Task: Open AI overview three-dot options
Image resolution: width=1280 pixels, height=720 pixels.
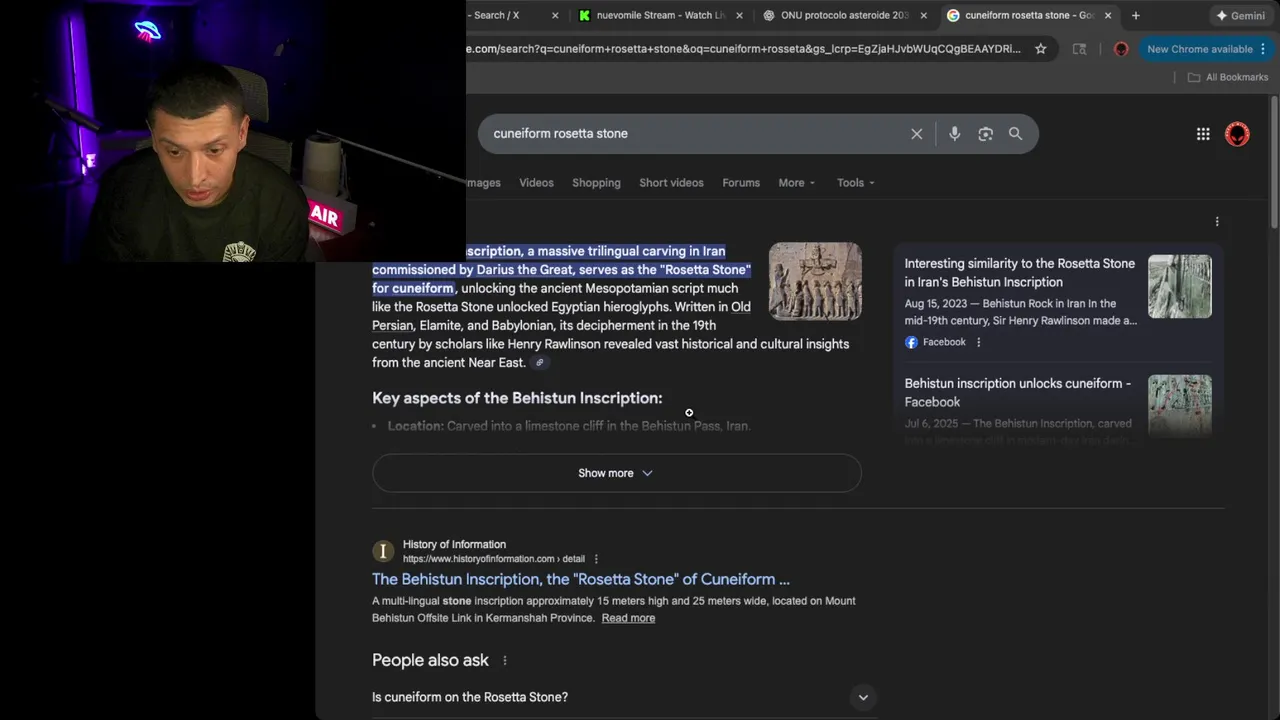Action: (1217, 221)
